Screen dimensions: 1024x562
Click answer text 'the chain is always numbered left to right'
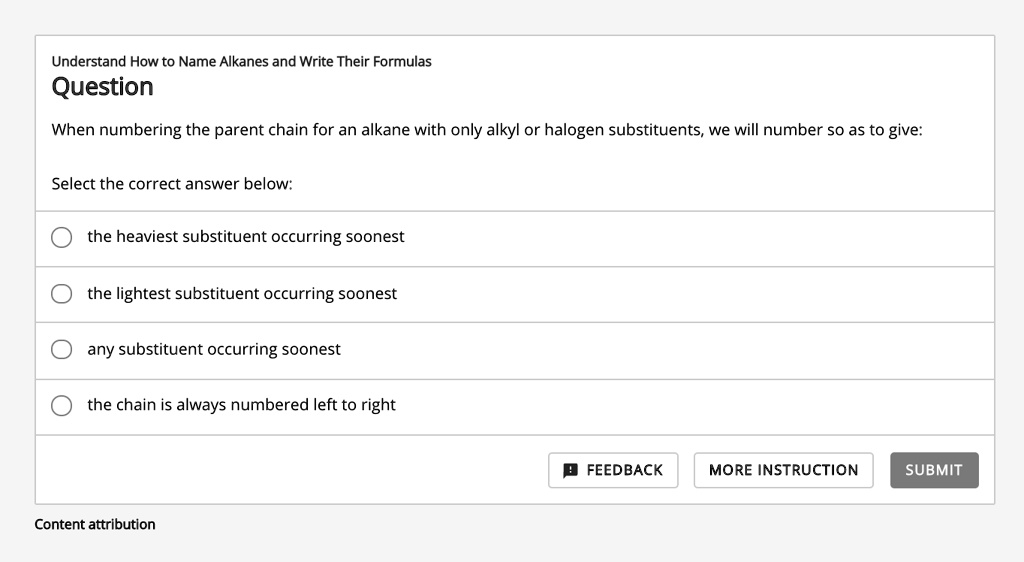coord(241,405)
